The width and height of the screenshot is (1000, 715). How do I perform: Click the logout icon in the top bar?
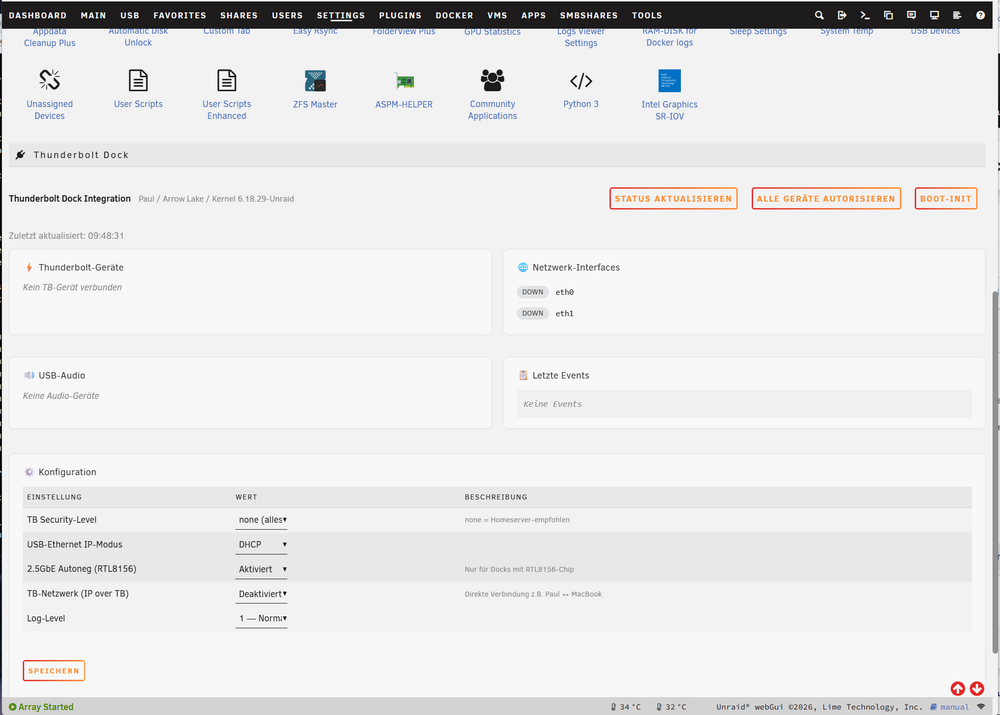(842, 15)
